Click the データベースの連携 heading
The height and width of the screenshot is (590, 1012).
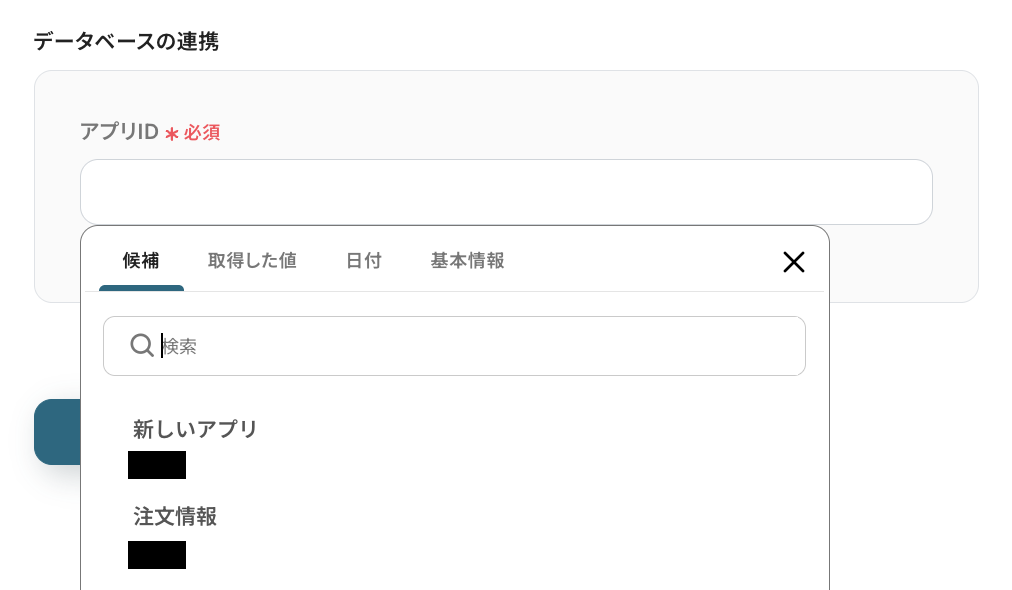[x=126, y=41]
